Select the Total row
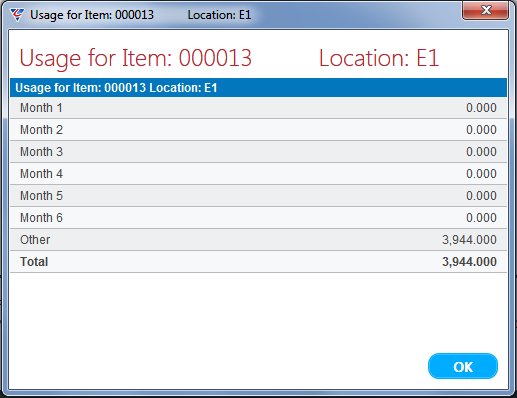This screenshot has height=398, width=517. [x=258, y=262]
